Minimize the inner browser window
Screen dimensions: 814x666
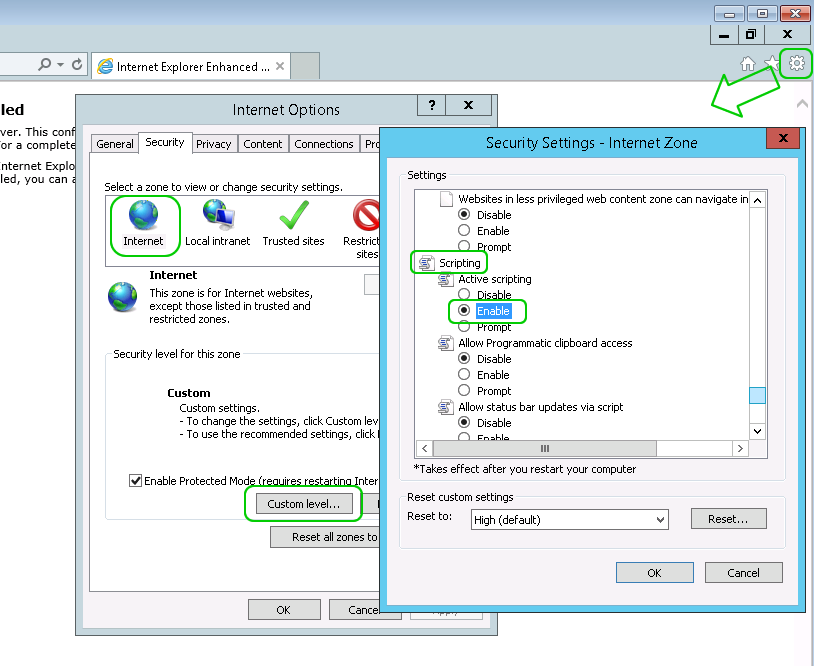pos(724,35)
